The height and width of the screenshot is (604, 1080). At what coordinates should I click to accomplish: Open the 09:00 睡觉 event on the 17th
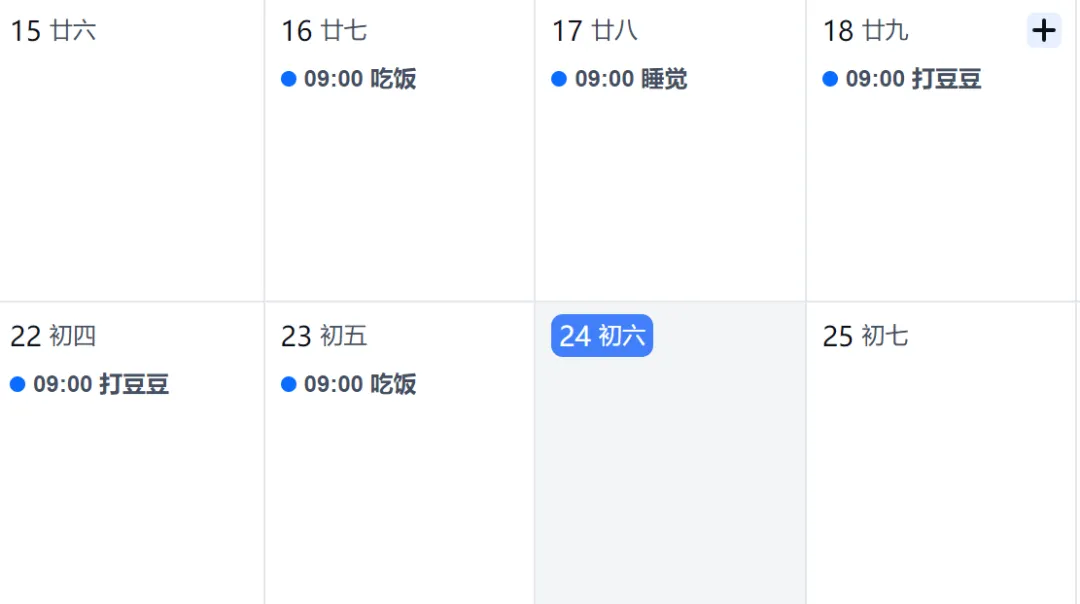[619, 79]
